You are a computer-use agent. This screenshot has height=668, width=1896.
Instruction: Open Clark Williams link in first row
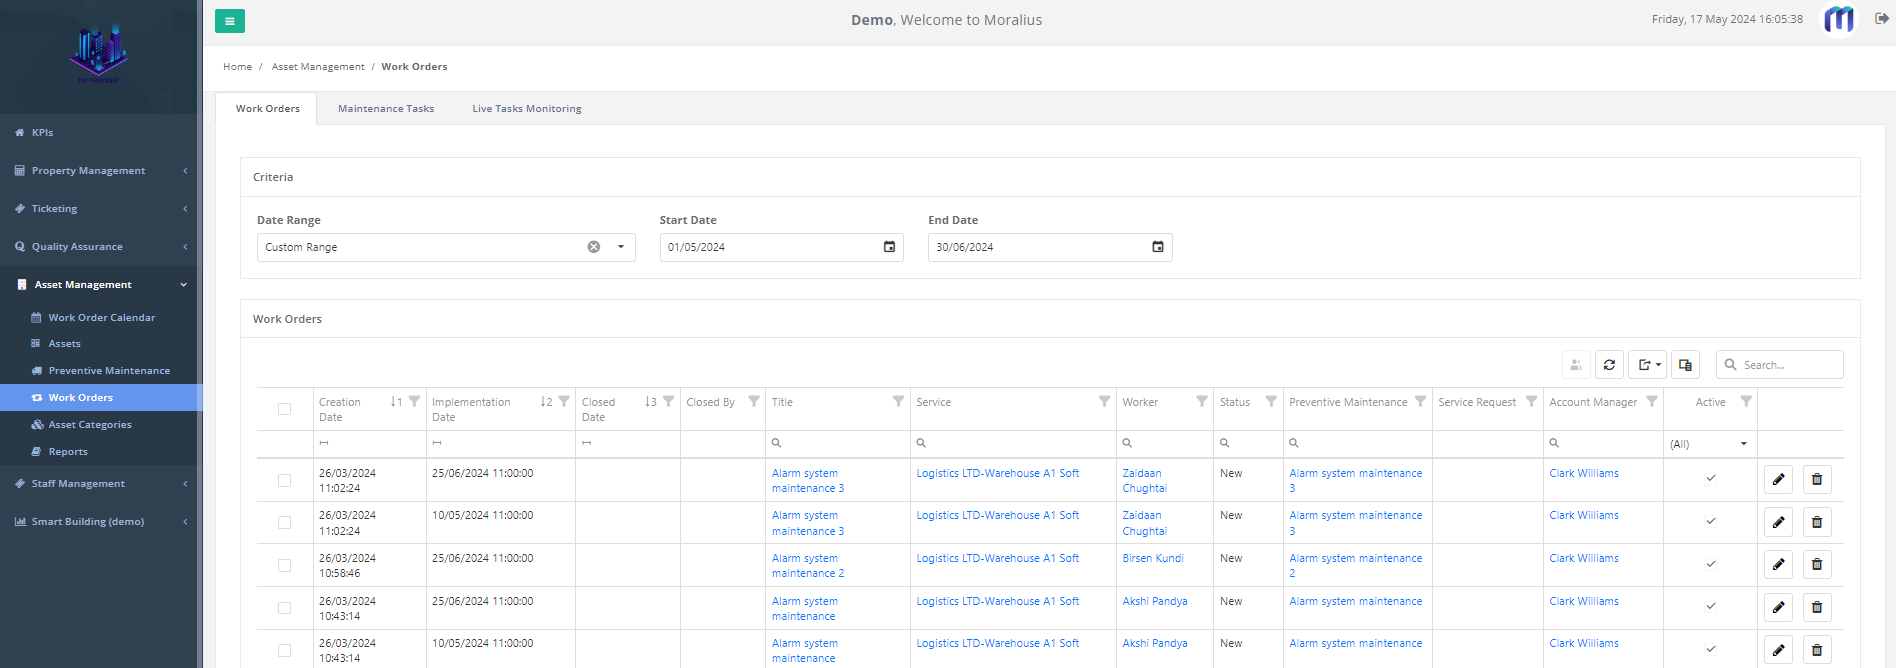coord(1584,474)
